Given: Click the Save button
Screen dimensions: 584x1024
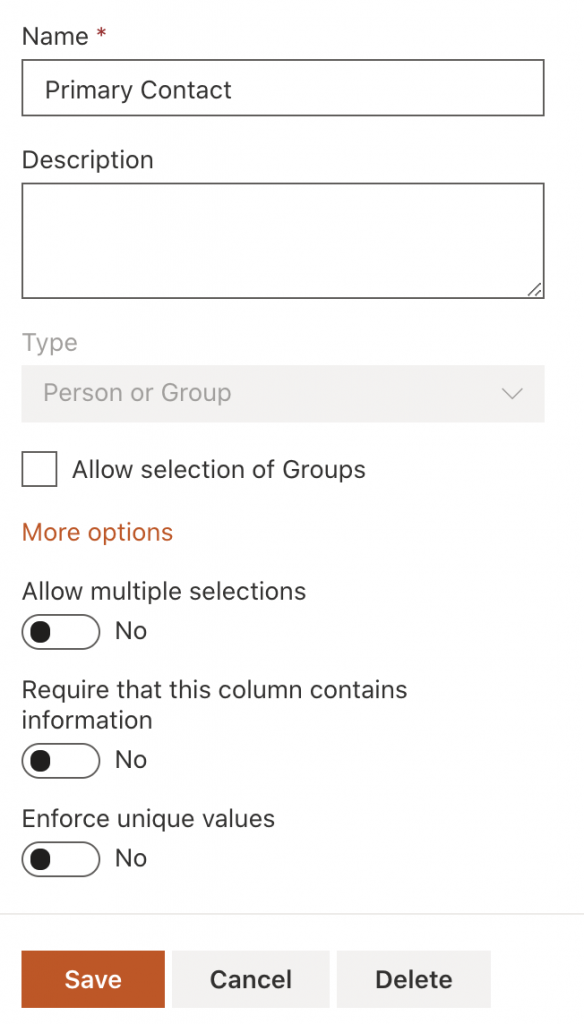Looking at the screenshot, I should coord(92,979).
